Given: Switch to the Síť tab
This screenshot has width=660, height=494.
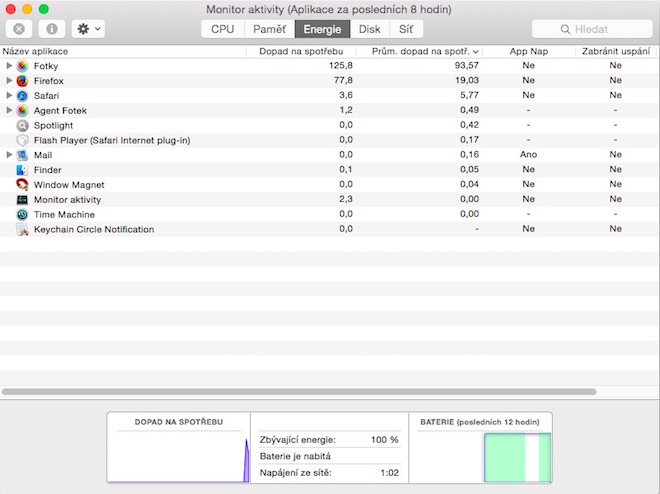Looking at the screenshot, I should pos(405,29).
